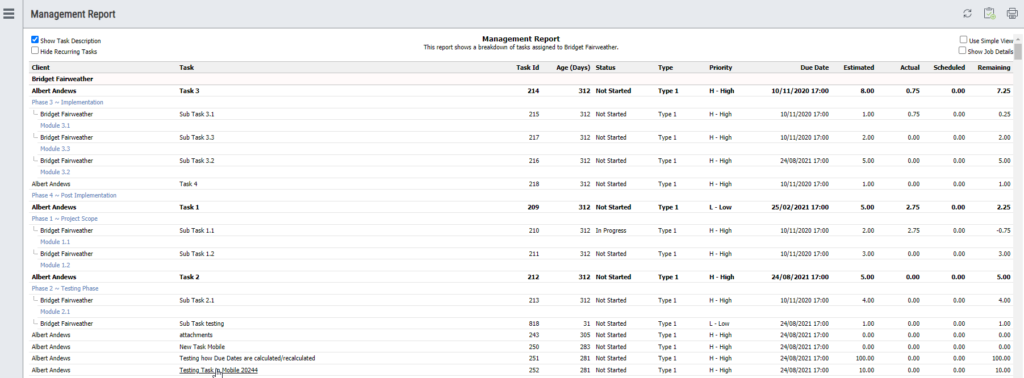The image size is (1024, 378).
Task: Print the Management Report
Action: click(x=1012, y=14)
